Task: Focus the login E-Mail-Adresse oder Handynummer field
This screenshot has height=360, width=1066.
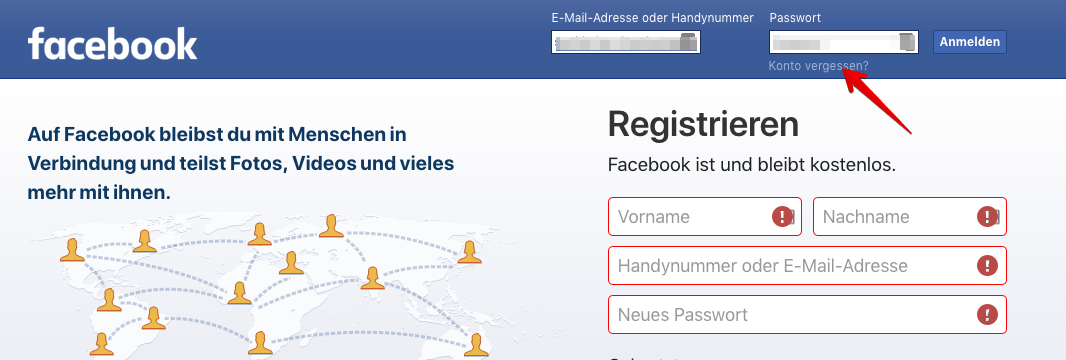Action: tap(626, 42)
